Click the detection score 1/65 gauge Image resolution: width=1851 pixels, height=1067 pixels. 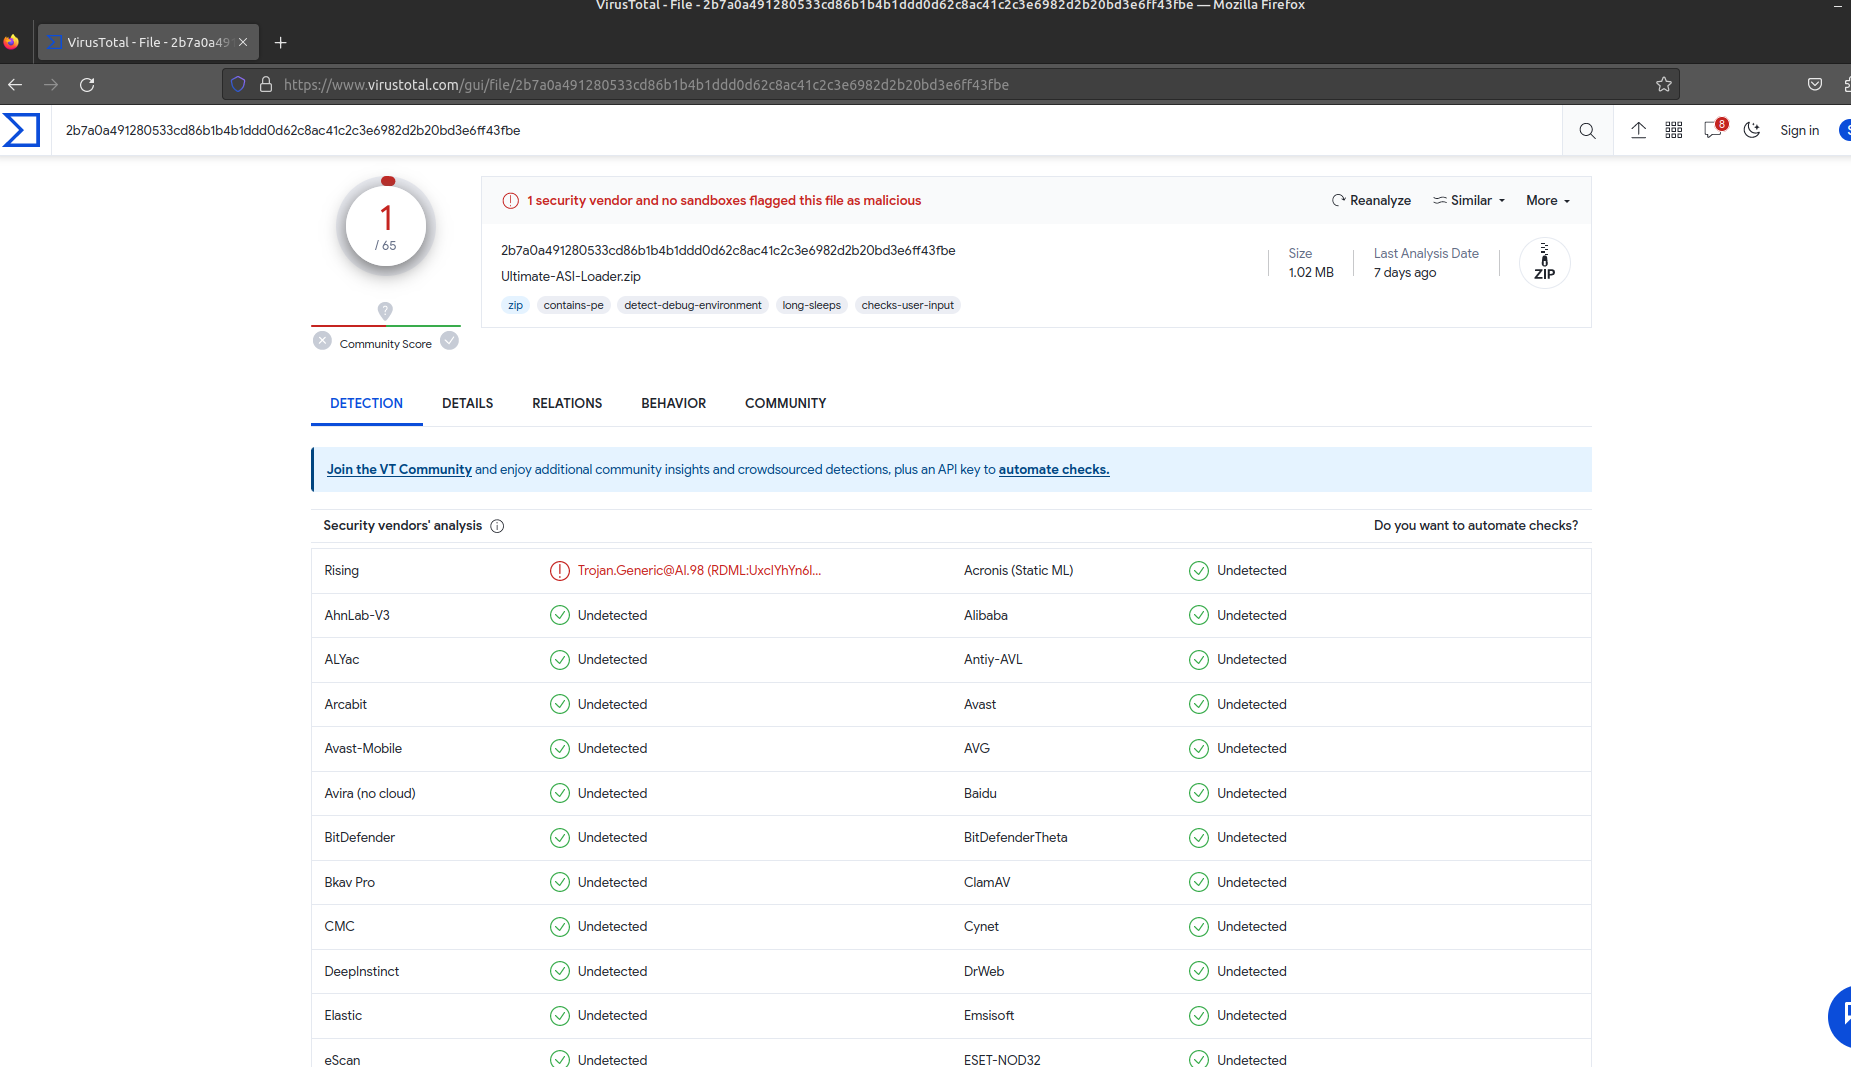[386, 226]
